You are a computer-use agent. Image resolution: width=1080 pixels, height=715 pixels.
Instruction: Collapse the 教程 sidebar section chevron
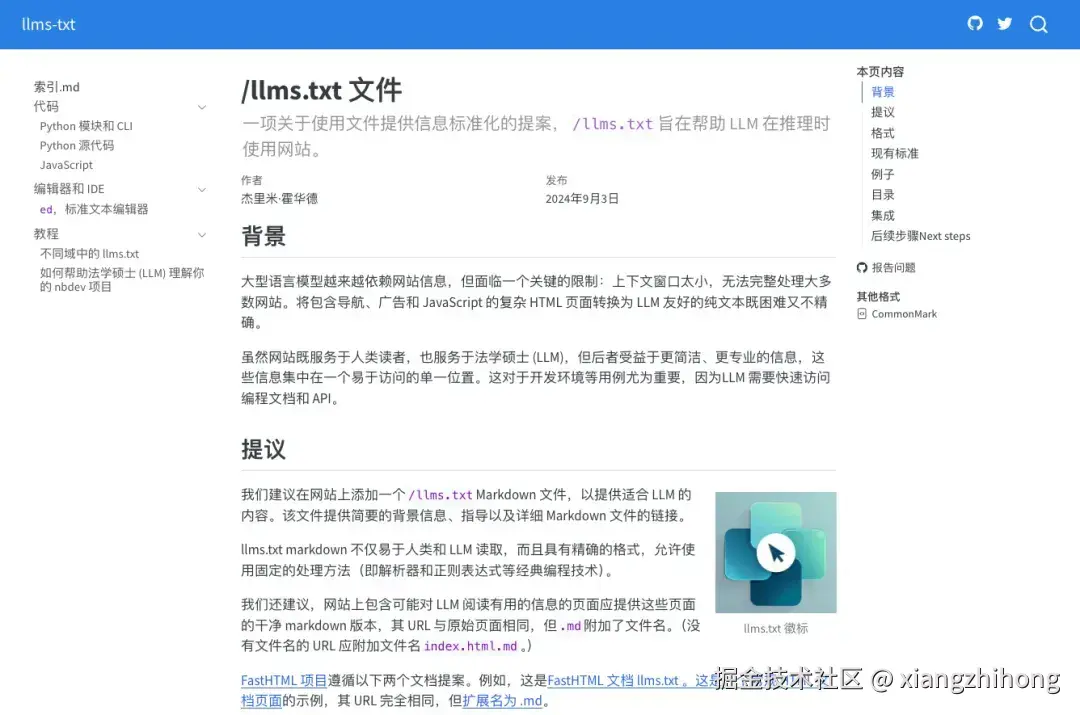pos(202,234)
